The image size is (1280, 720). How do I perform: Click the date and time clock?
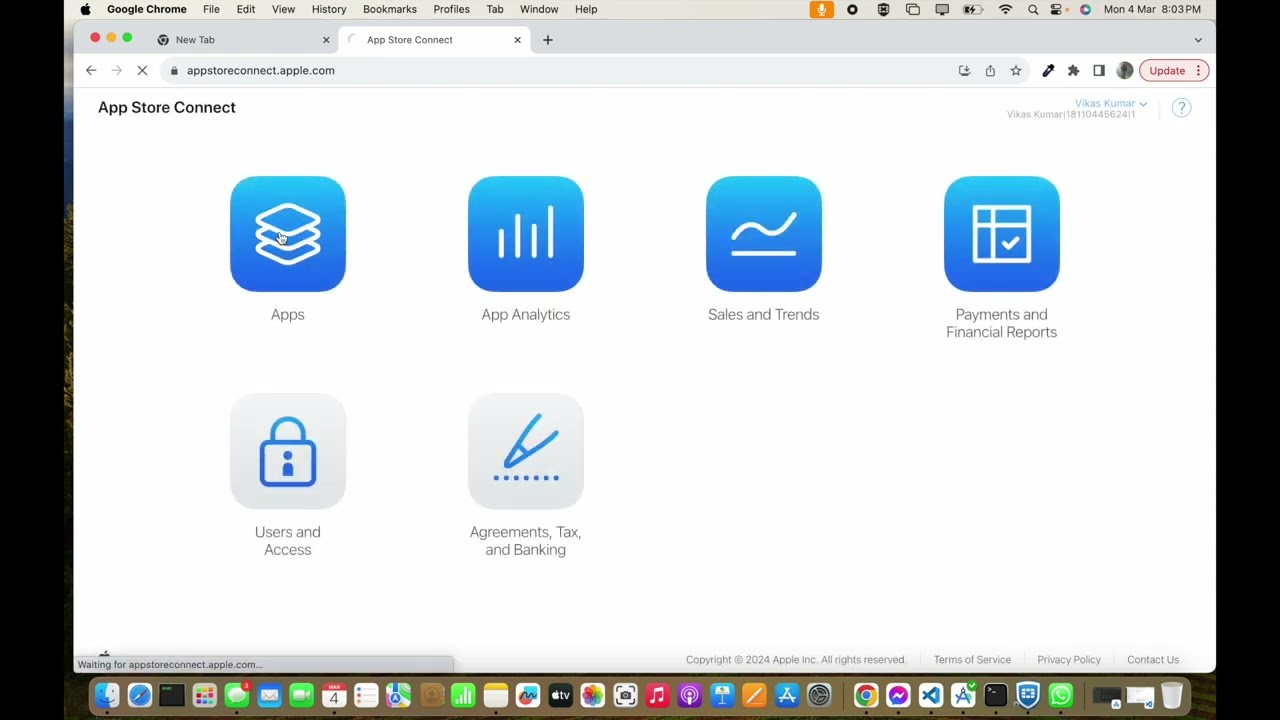point(1152,9)
